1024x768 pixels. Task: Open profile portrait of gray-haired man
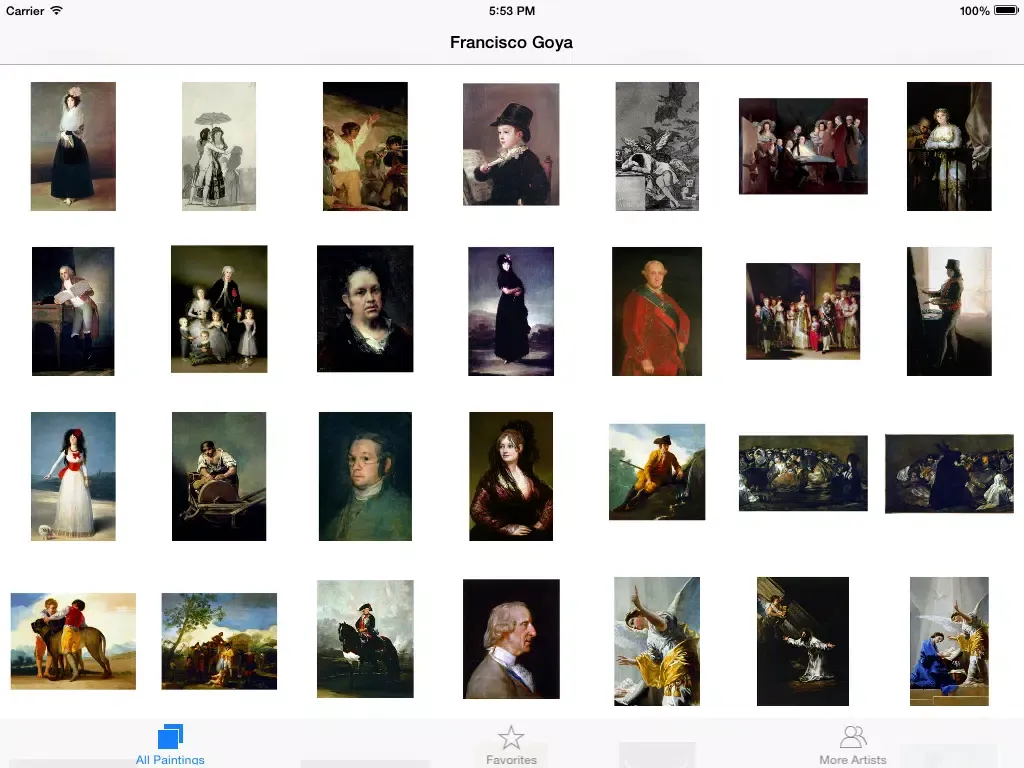point(511,639)
